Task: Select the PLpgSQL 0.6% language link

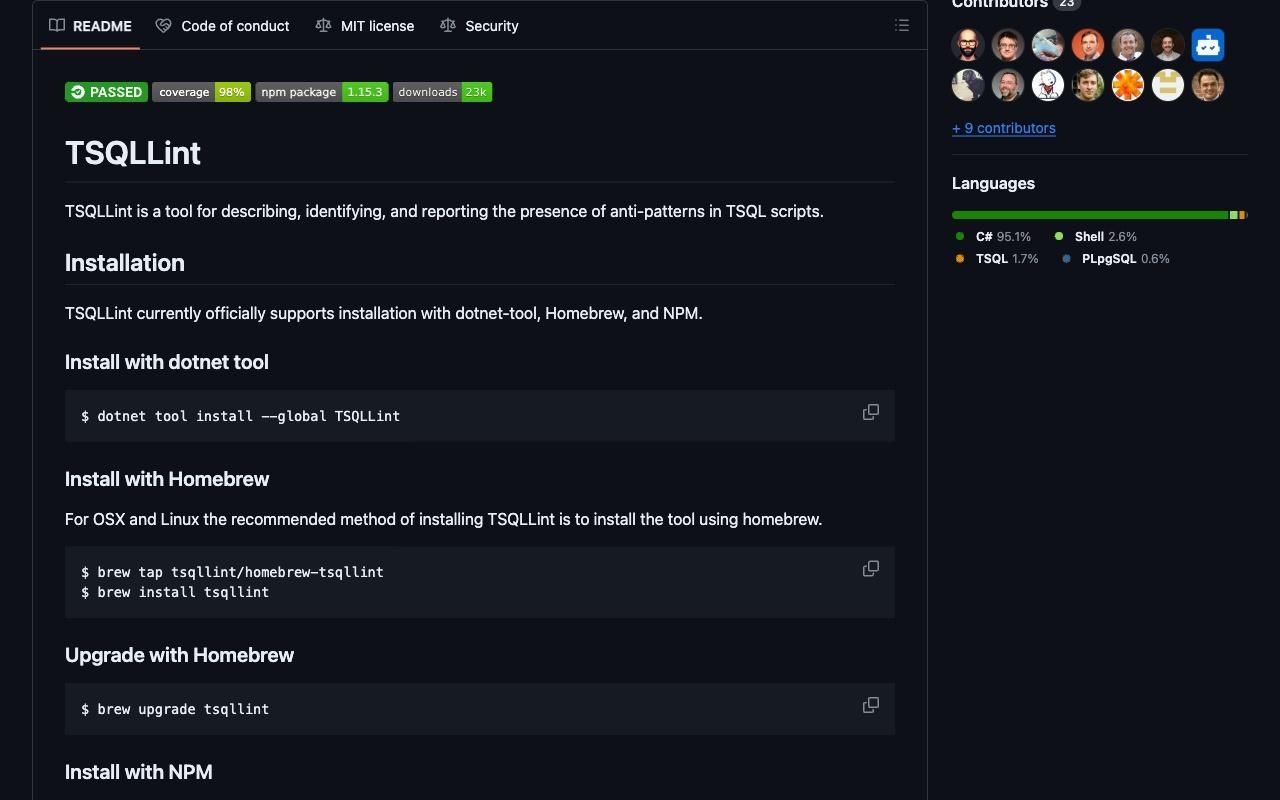Action: (x=1115, y=259)
